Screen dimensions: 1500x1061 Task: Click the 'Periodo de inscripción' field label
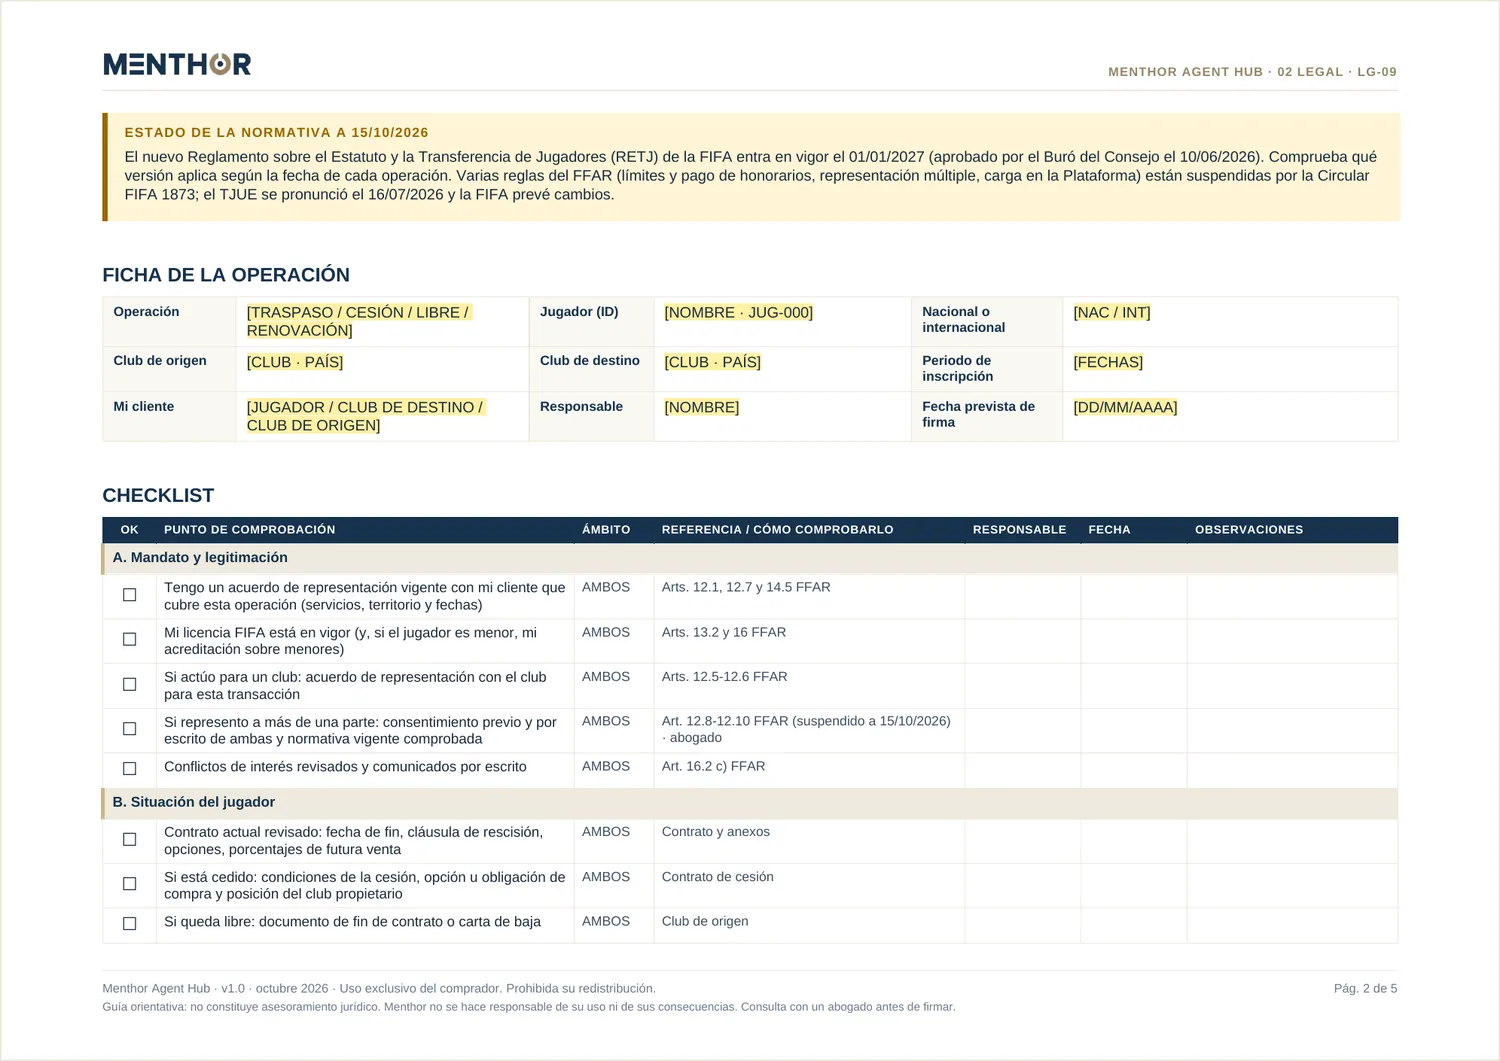click(958, 368)
